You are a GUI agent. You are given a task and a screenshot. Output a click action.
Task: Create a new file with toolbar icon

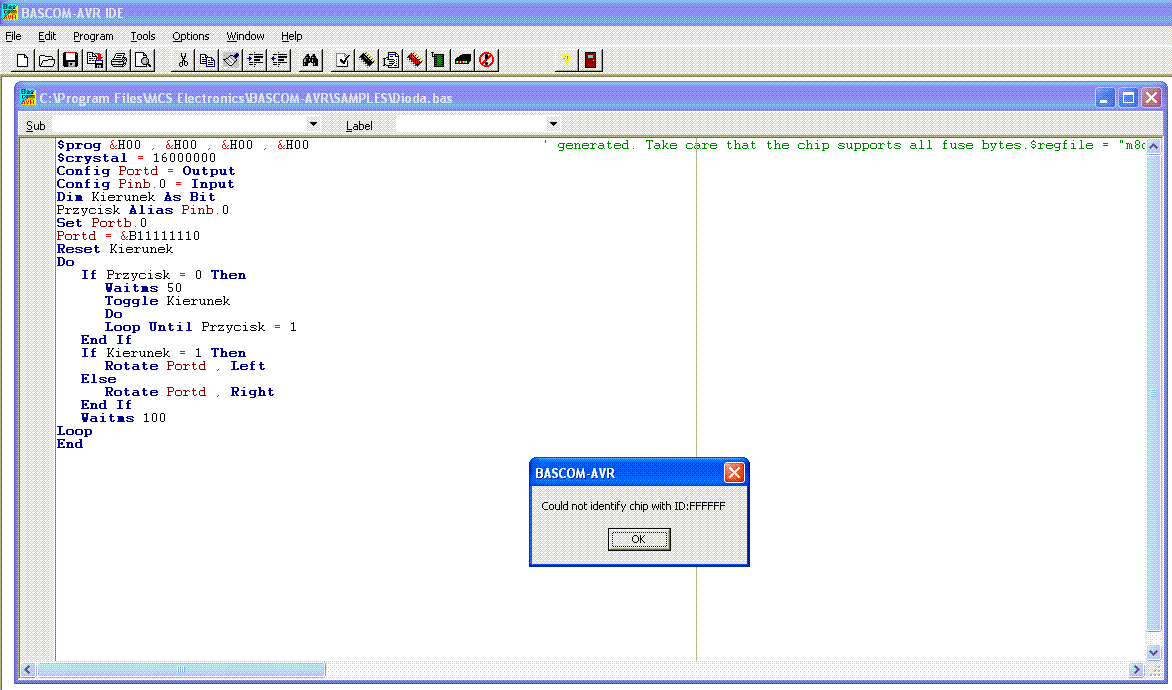23,60
